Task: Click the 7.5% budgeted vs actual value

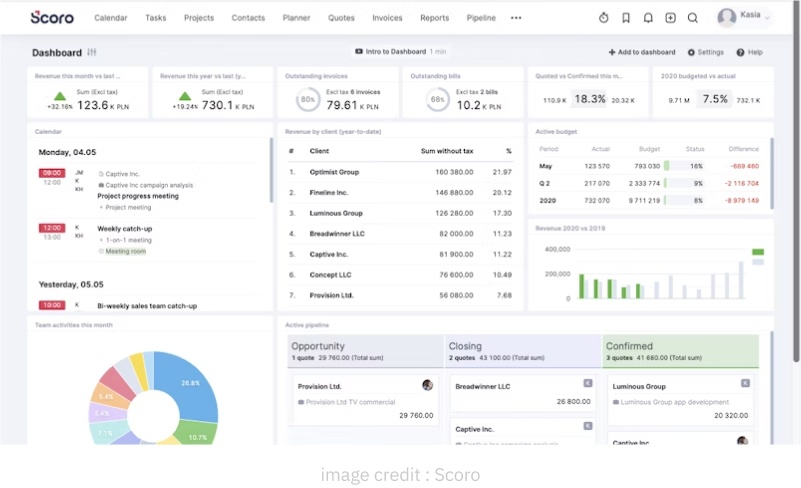Action: (x=715, y=99)
